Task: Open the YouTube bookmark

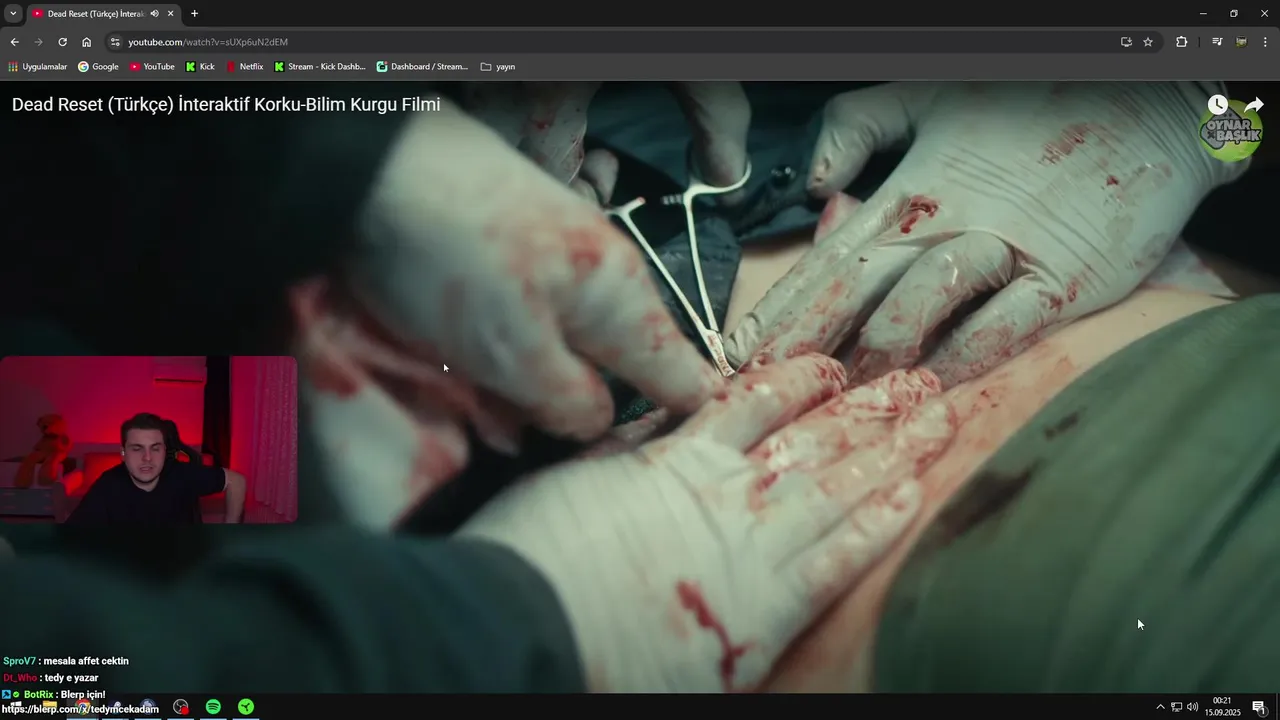Action: [152, 67]
